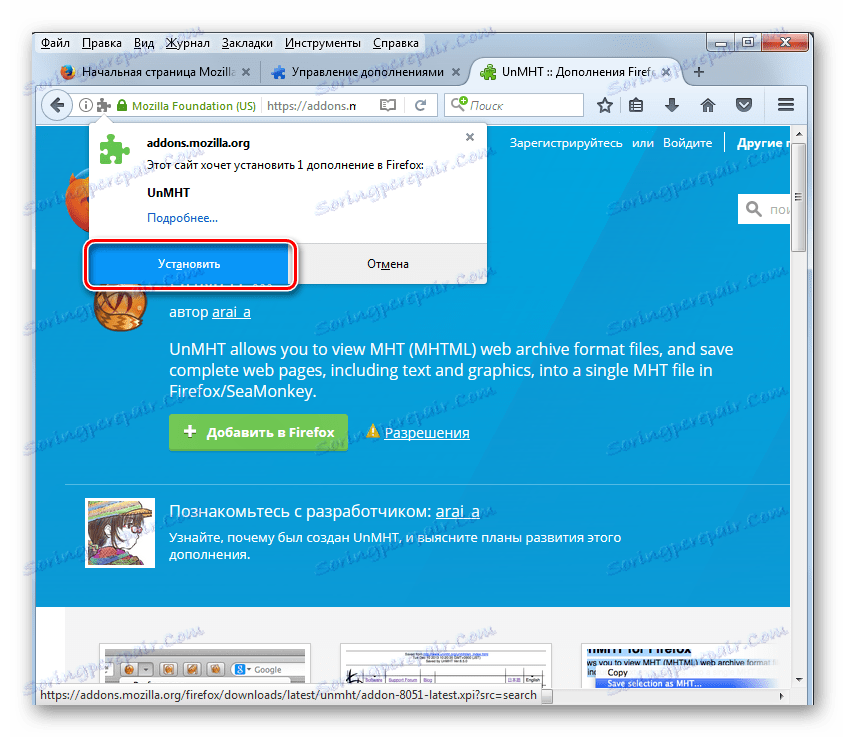Click the scrollbar down arrow
The image size is (846, 737).
pos(799,679)
